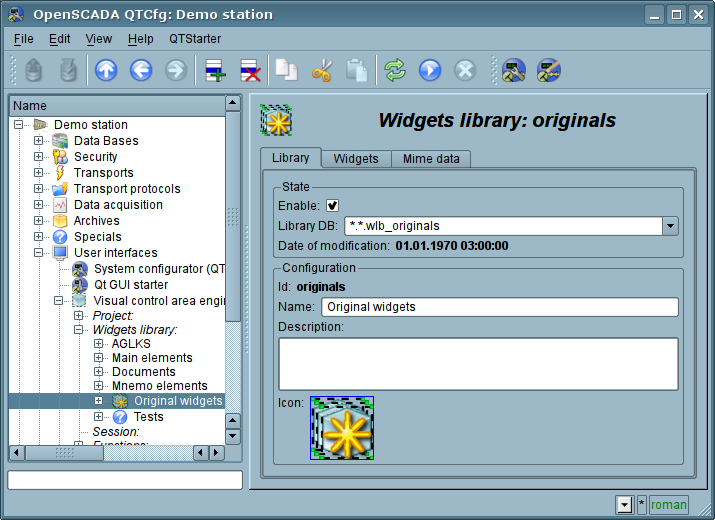Image resolution: width=715 pixels, height=520 pixels.
Task: Click the Name input field
Action: point(498,307)
